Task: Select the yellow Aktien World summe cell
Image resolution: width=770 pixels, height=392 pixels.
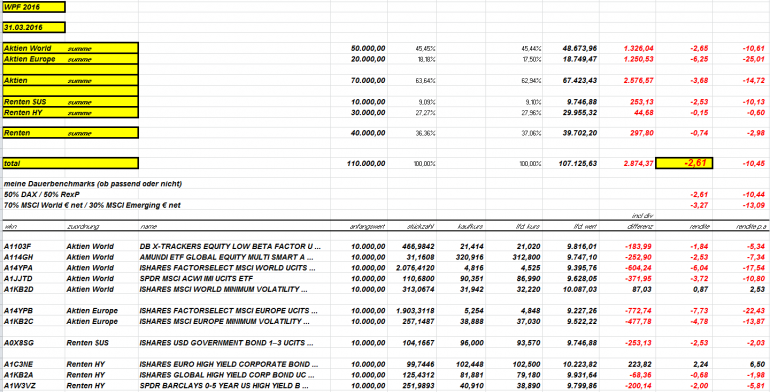Action: coord(70,48)
